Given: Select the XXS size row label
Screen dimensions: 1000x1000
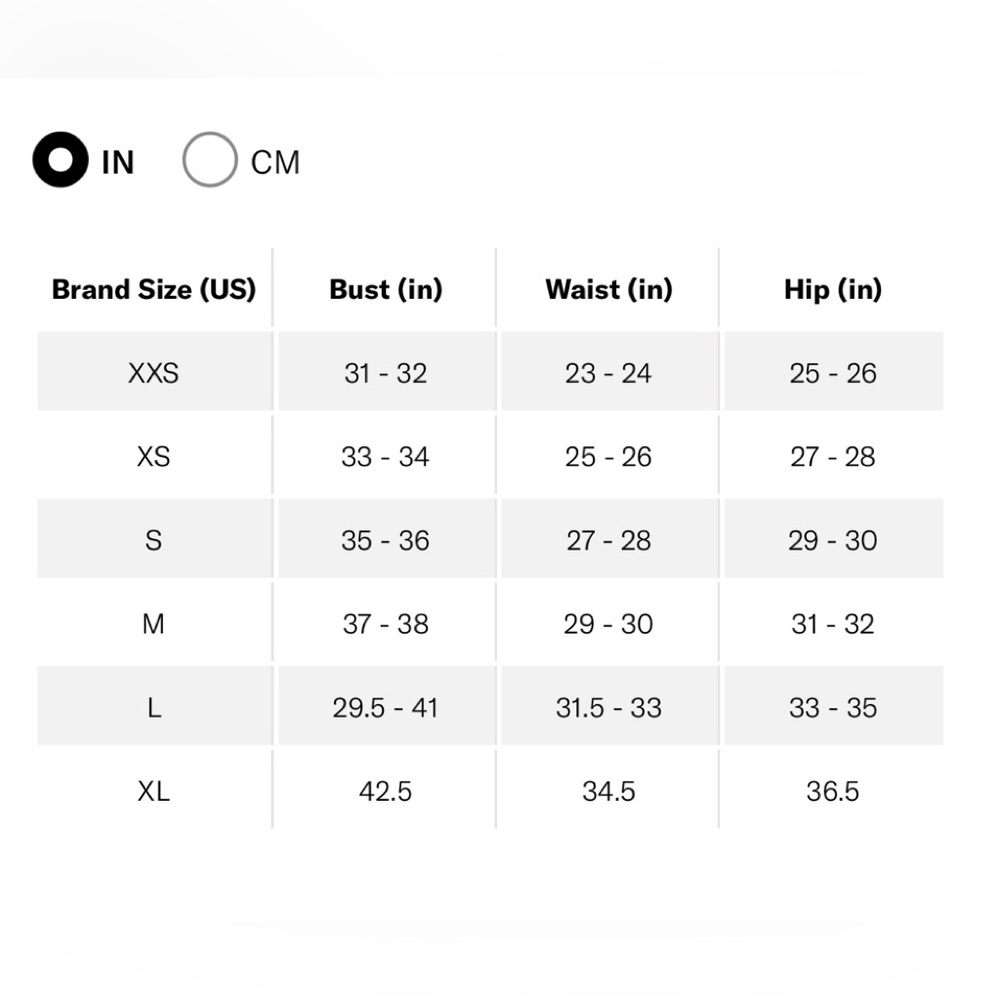Looking at the screenshot, I should pos(154,373).
